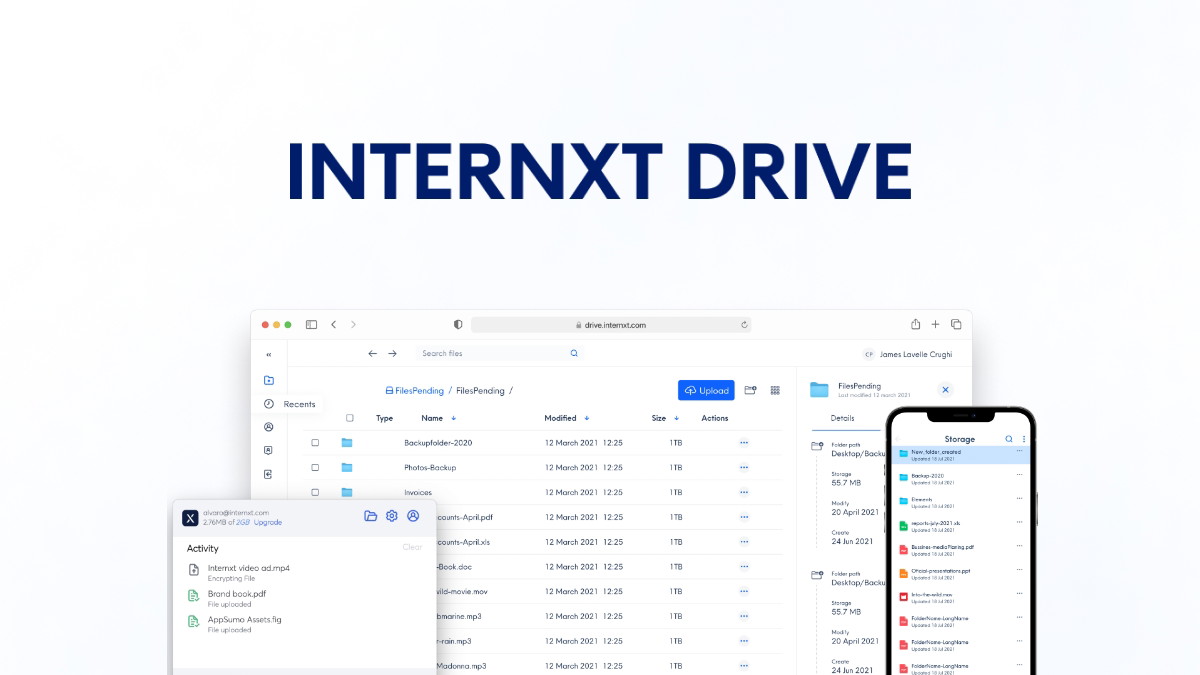Click the Safari privacy shield icon
The width and height of the screenshot is (1200, 675).
click(458, 324)
